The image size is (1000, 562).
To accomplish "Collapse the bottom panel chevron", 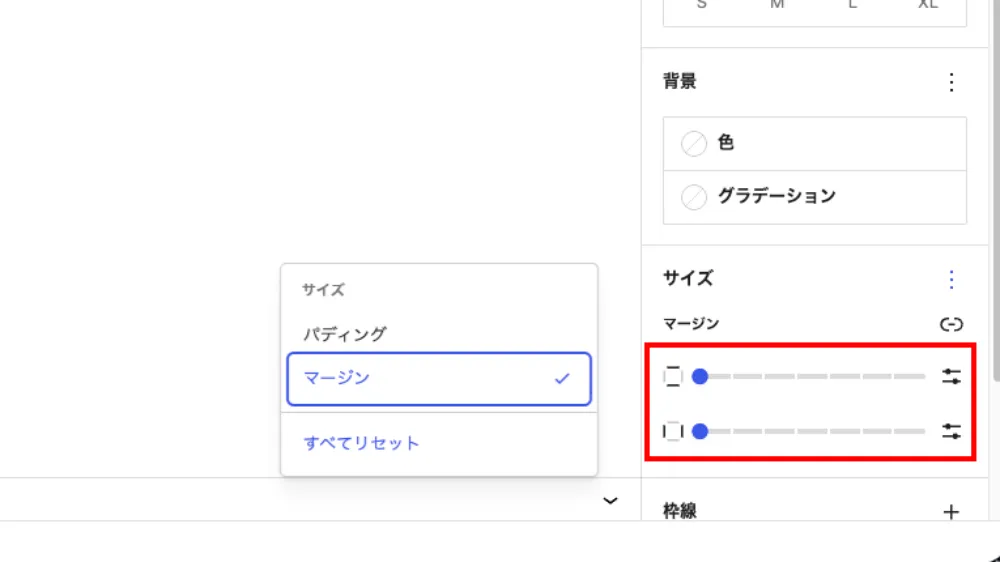I will tap(610, 501).
